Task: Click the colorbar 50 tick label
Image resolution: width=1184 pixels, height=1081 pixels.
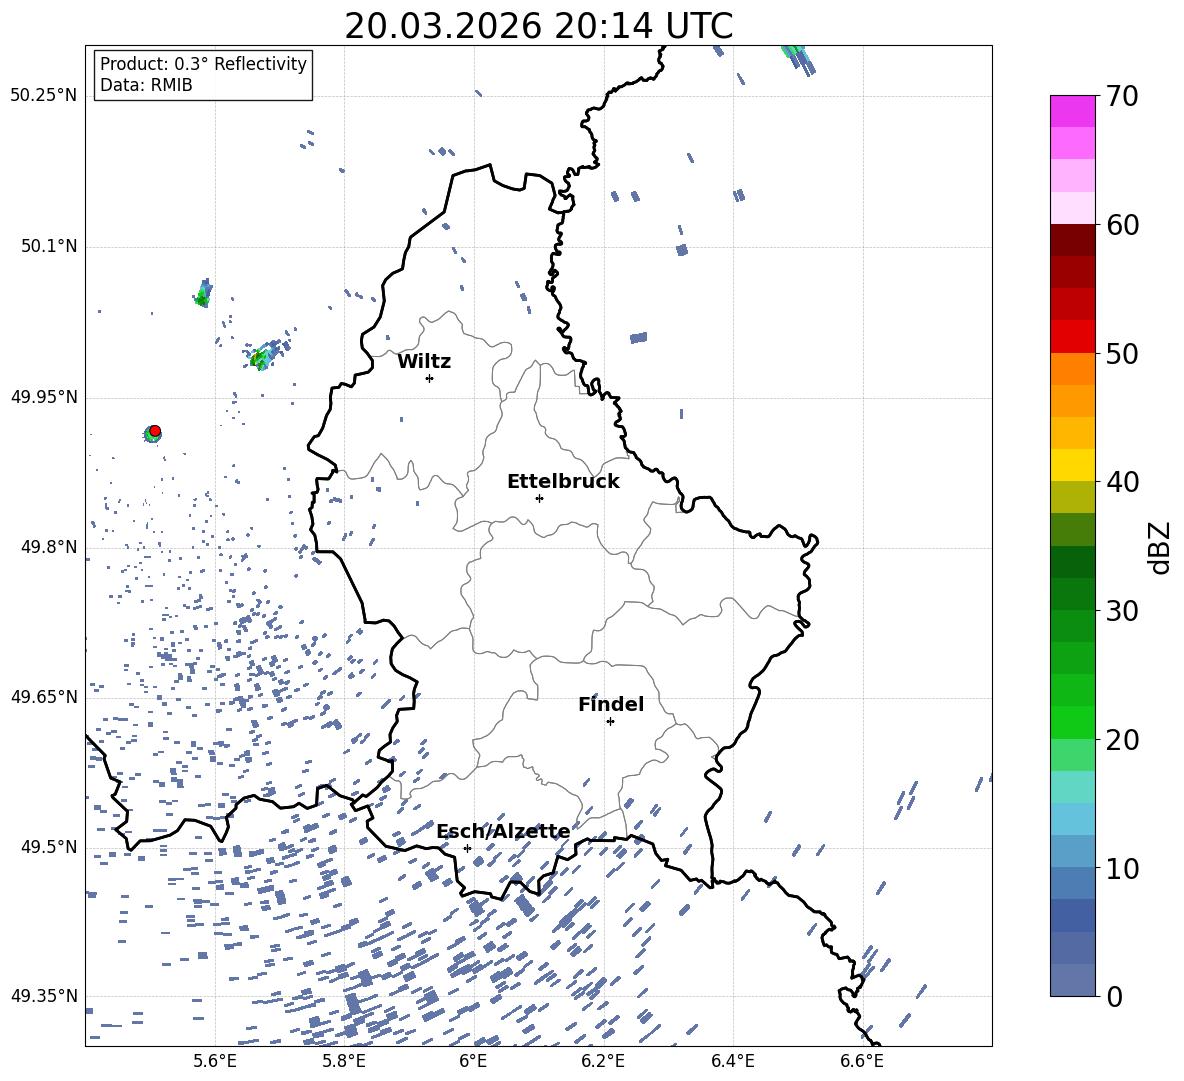Action: (x=1122, y=354)
